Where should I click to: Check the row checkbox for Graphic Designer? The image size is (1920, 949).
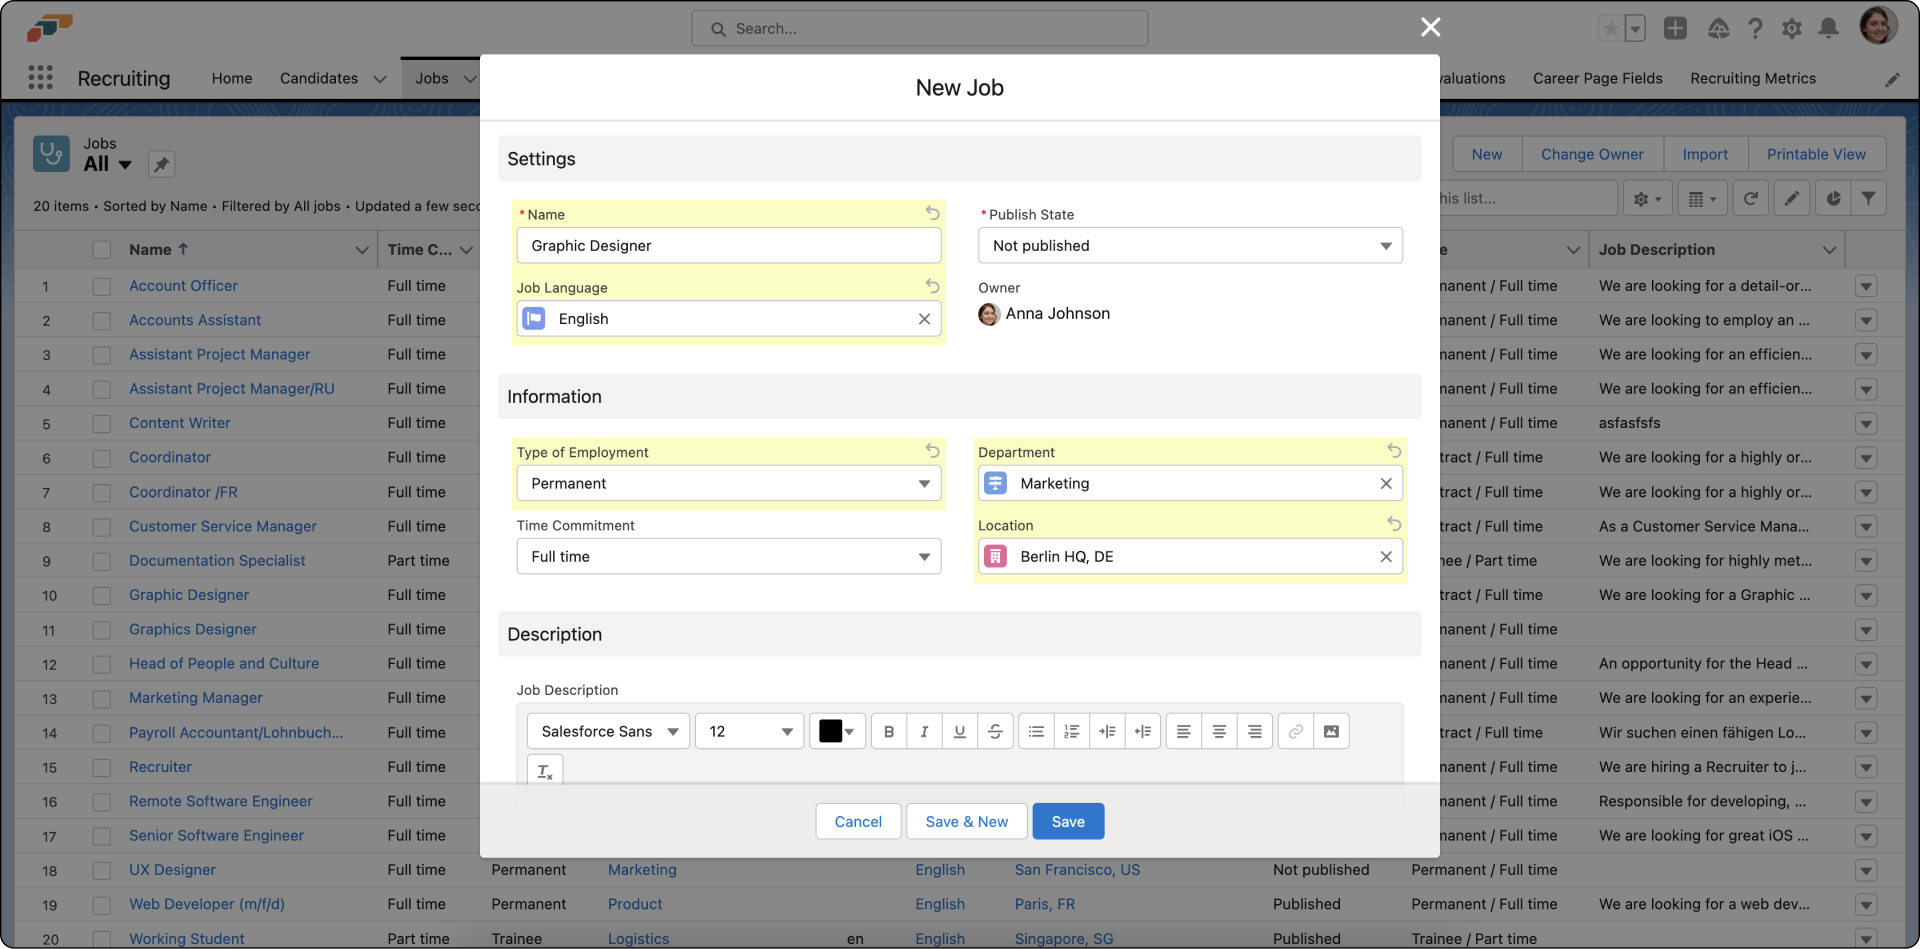point(102,595)
